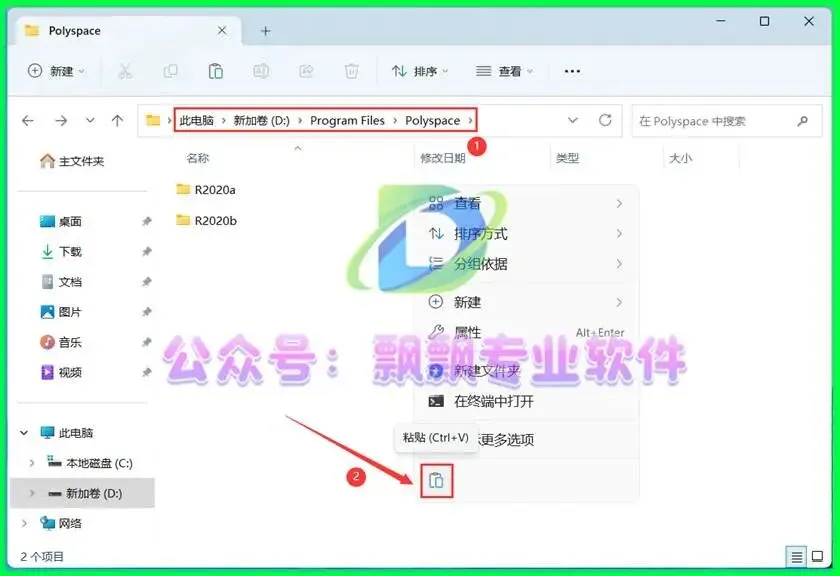
Task: Unpin 下载 using its pin icon
Action: pos(146,251)
